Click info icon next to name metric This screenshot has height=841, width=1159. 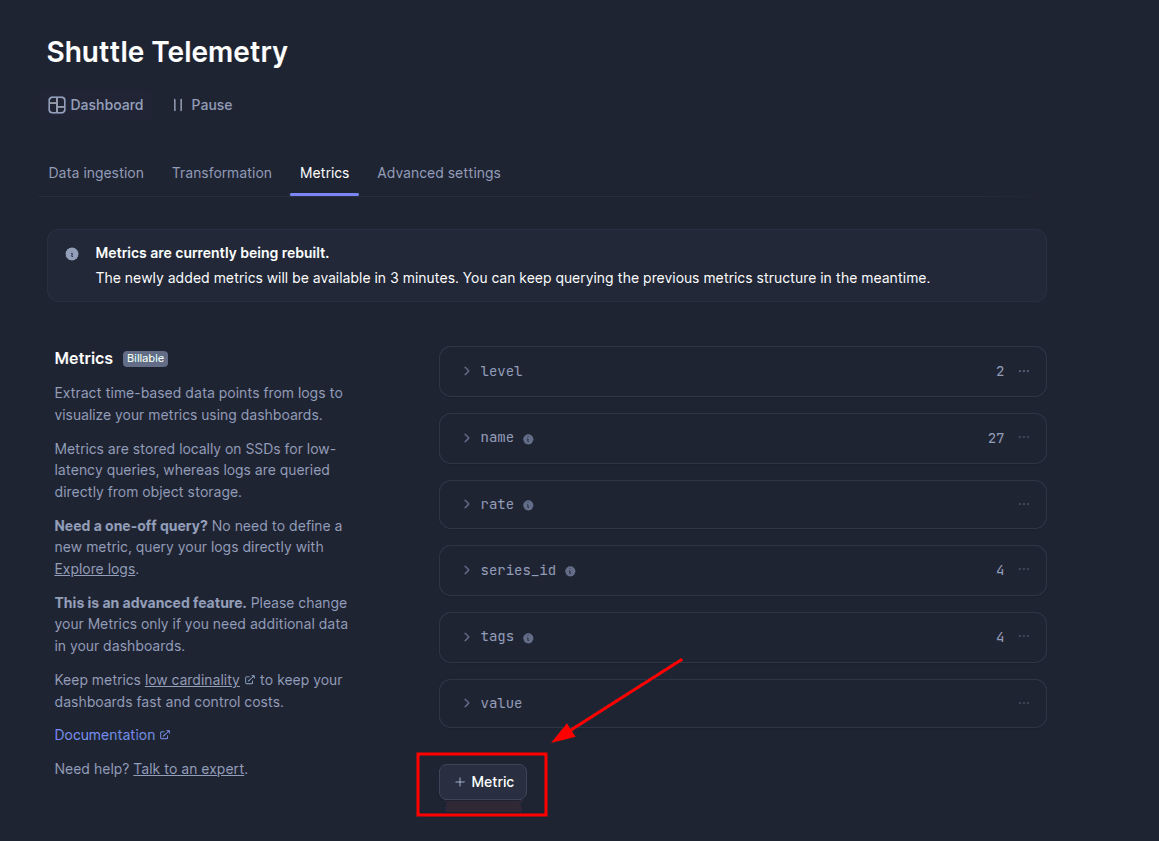[528, 439]
